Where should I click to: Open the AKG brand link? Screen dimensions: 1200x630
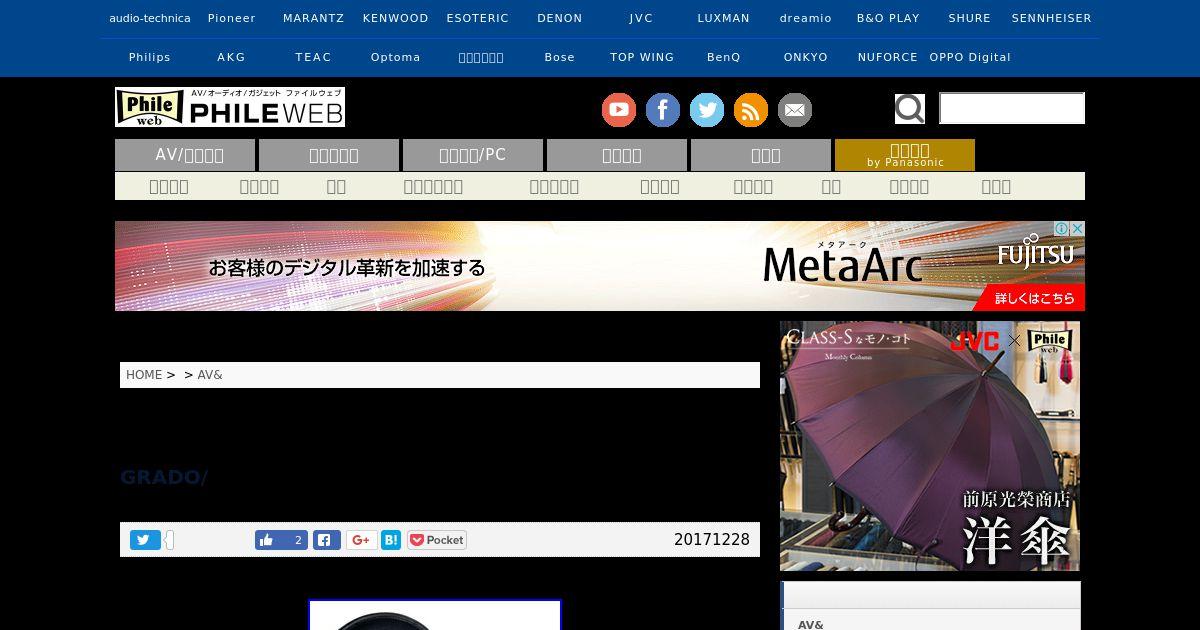(x=232, y=57)
